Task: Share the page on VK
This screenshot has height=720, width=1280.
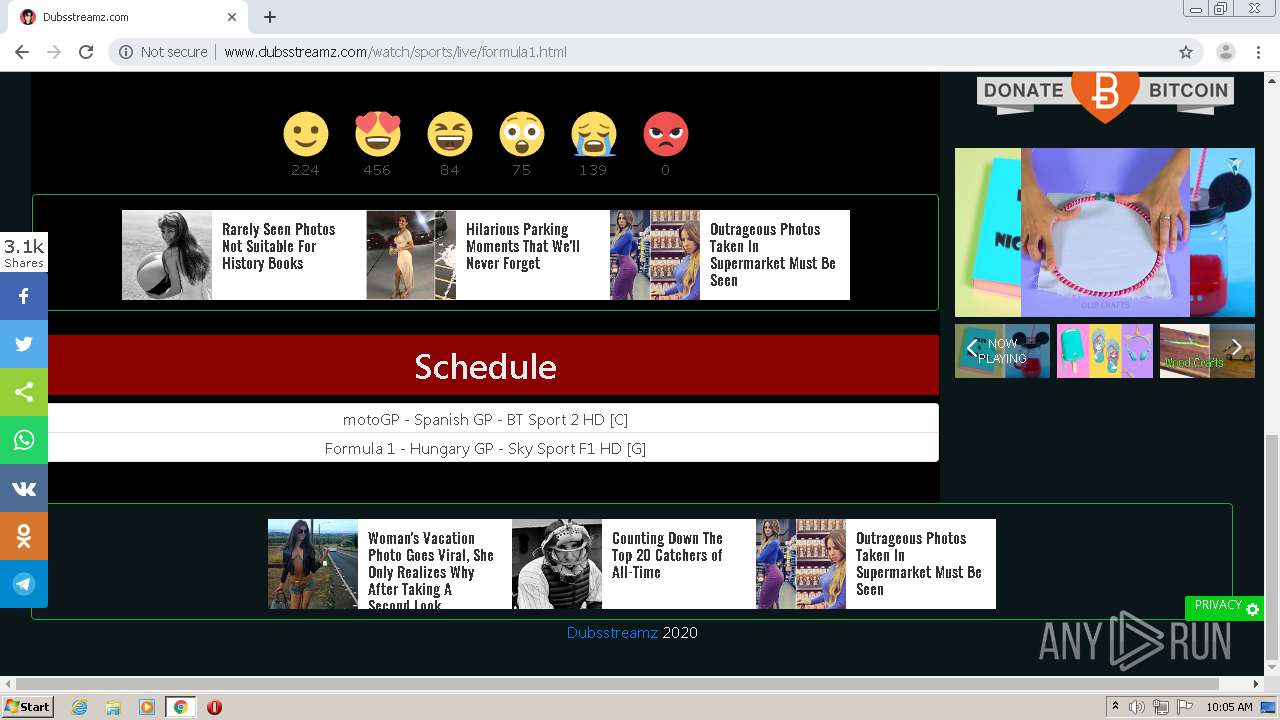Action: pyautogui.click(x=24, y=488)
